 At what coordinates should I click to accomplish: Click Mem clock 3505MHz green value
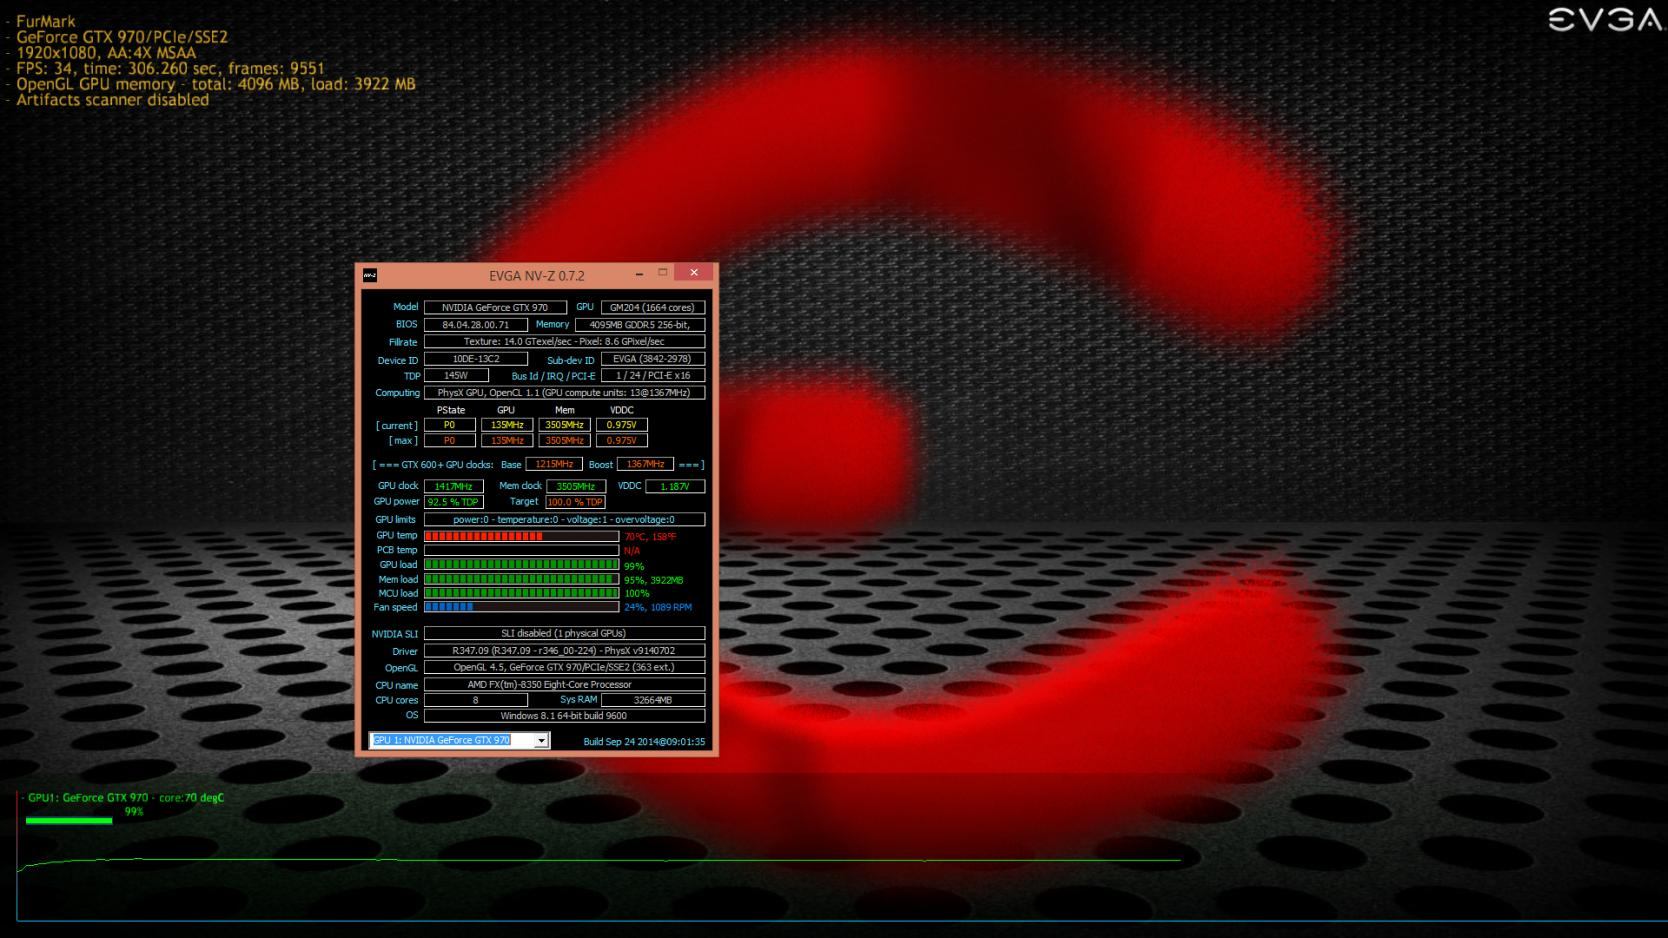click(575, 487)
